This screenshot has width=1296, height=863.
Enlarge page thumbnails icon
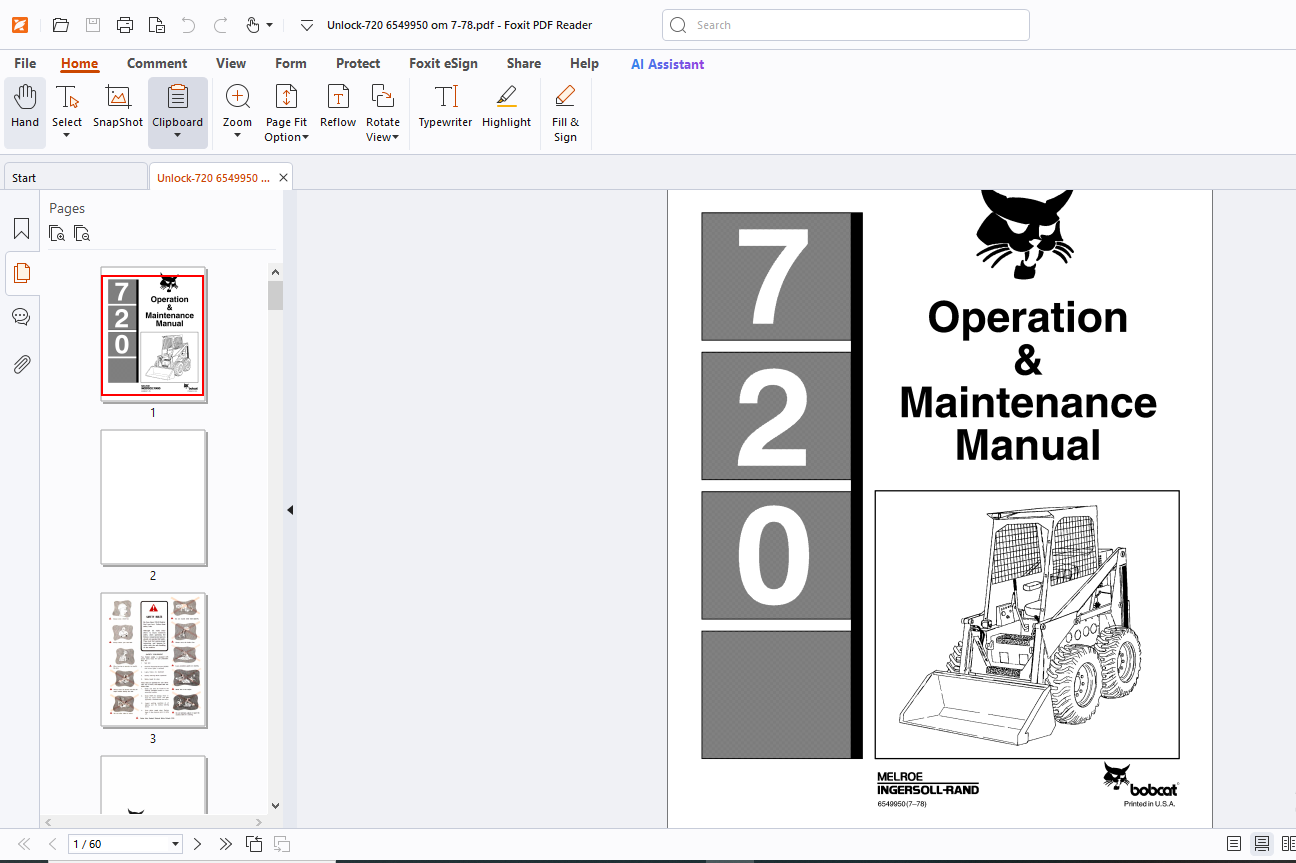click(57, 234)
